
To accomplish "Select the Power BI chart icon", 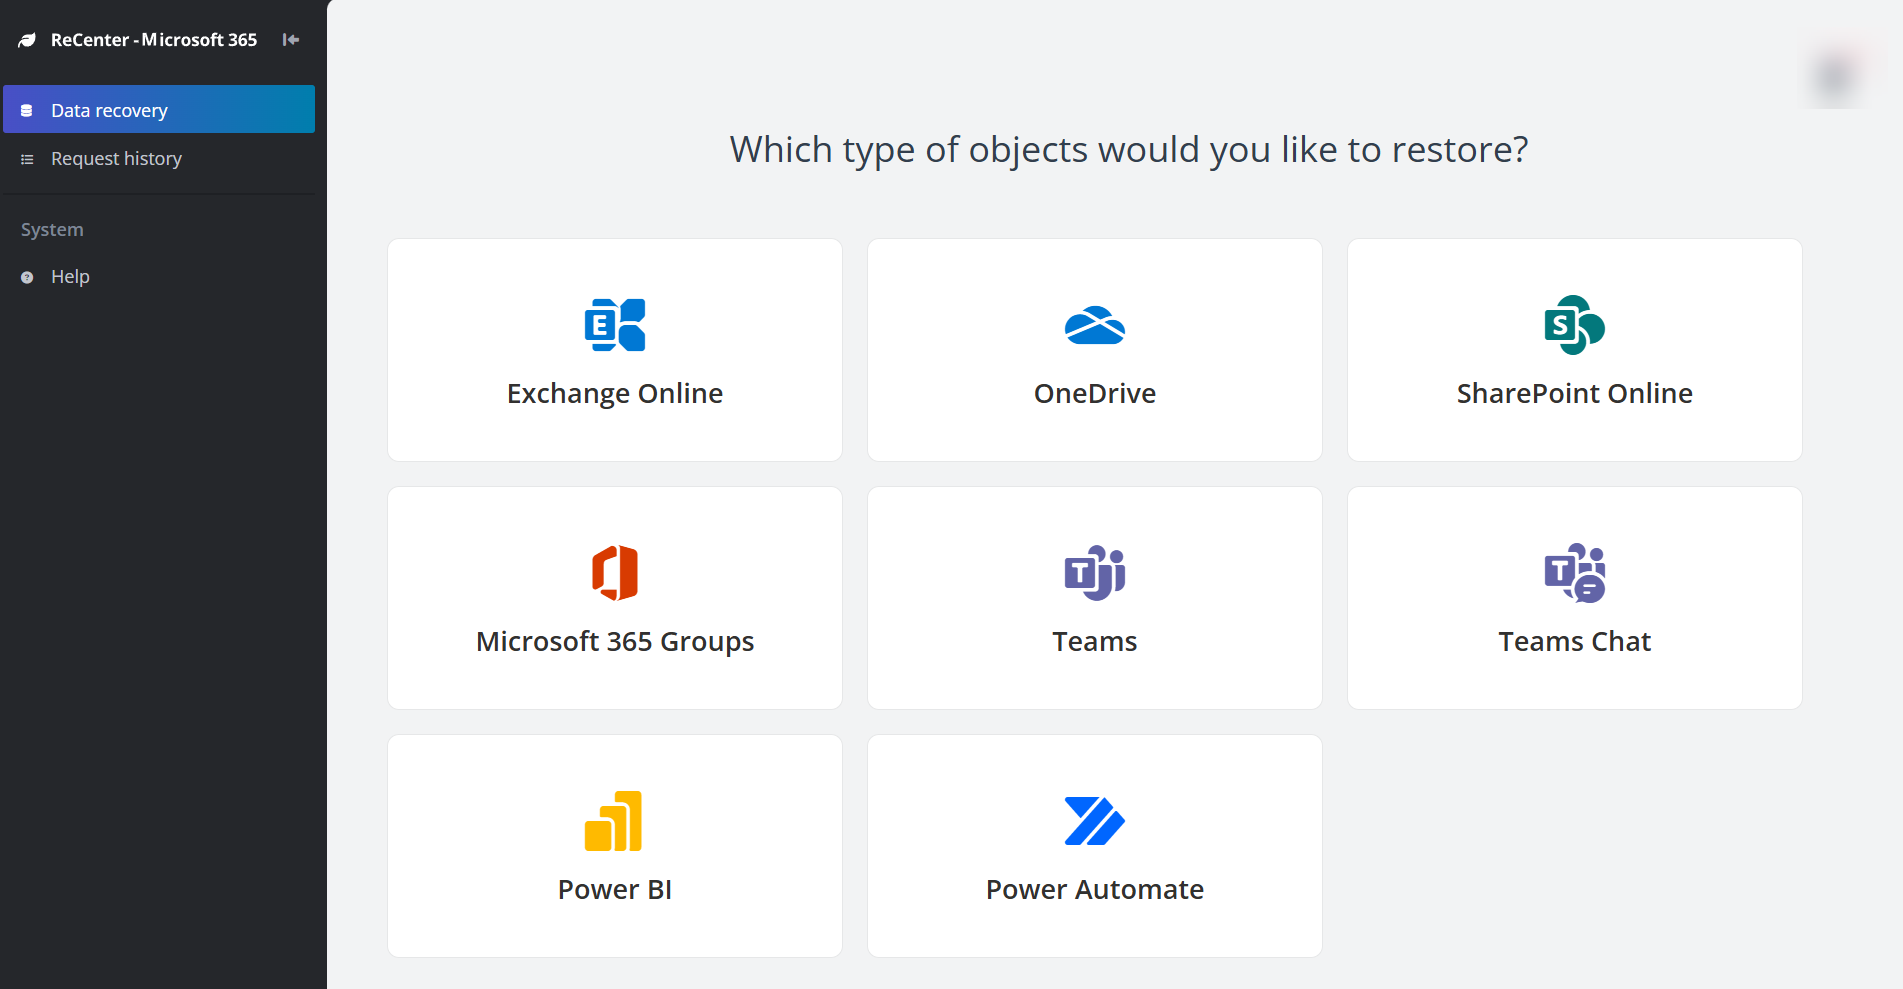I will (614, 820).
